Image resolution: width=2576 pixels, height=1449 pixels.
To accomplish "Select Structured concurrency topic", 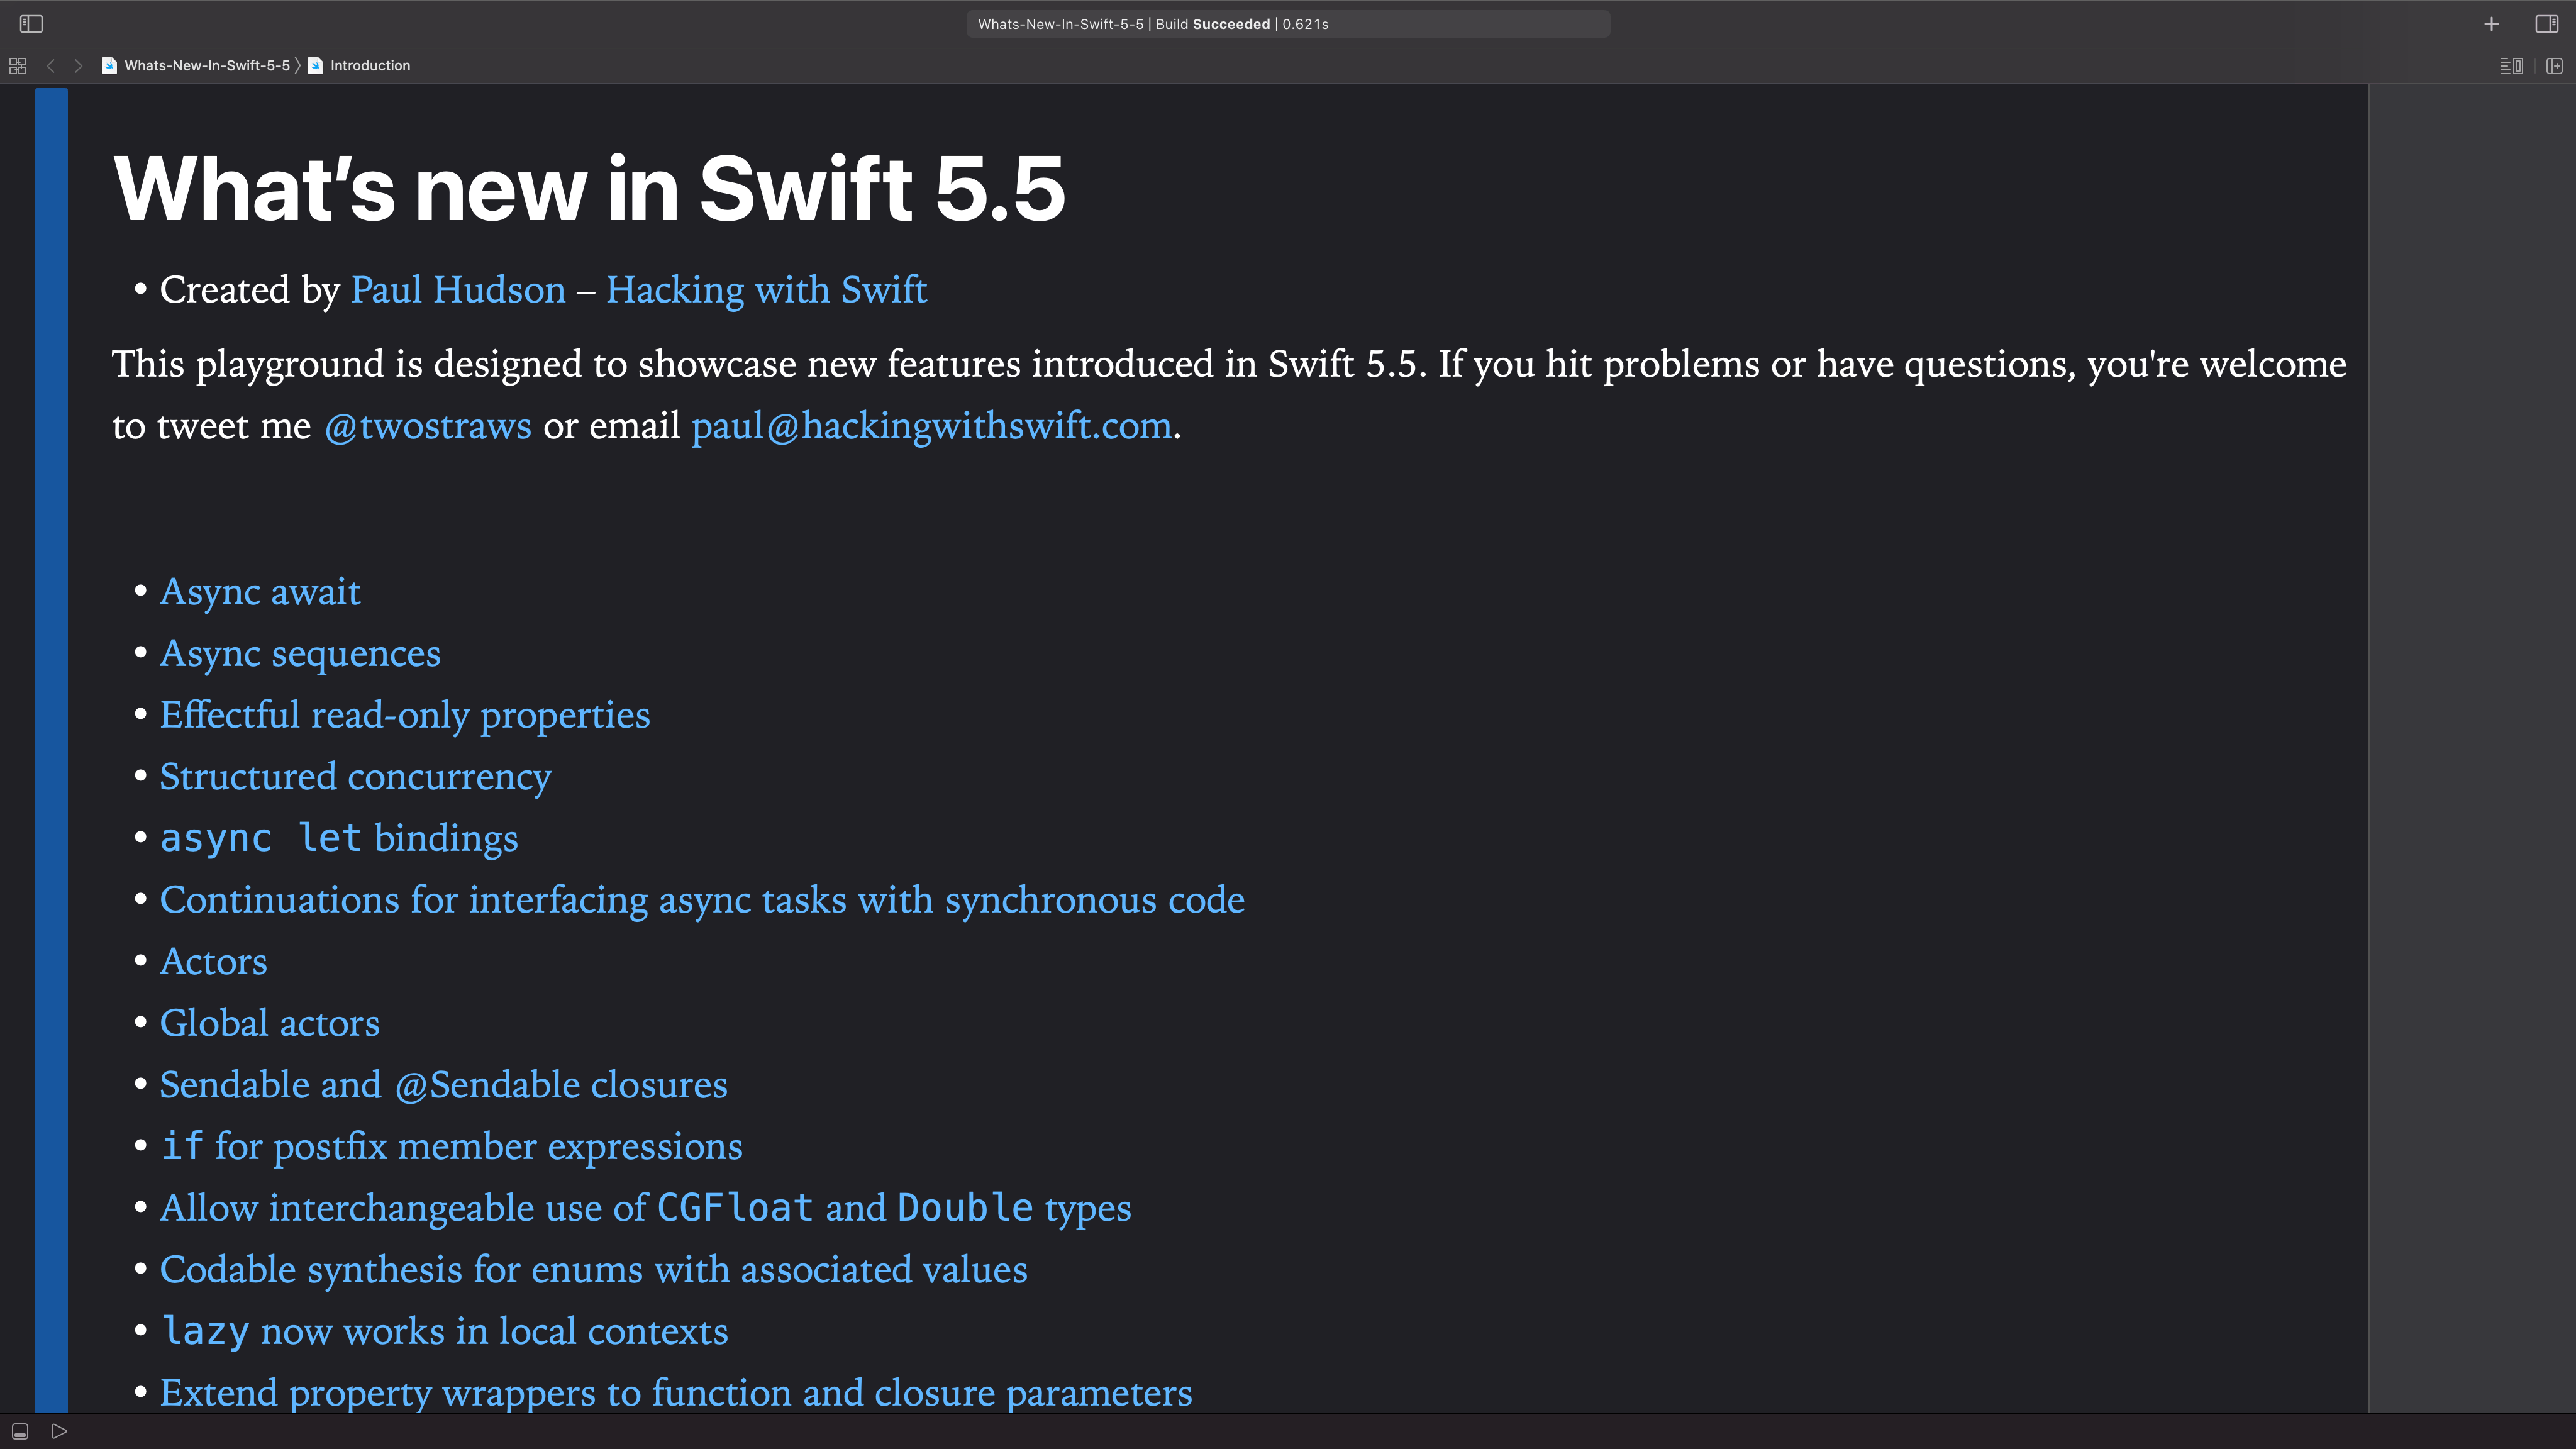I will pos(355,775).
